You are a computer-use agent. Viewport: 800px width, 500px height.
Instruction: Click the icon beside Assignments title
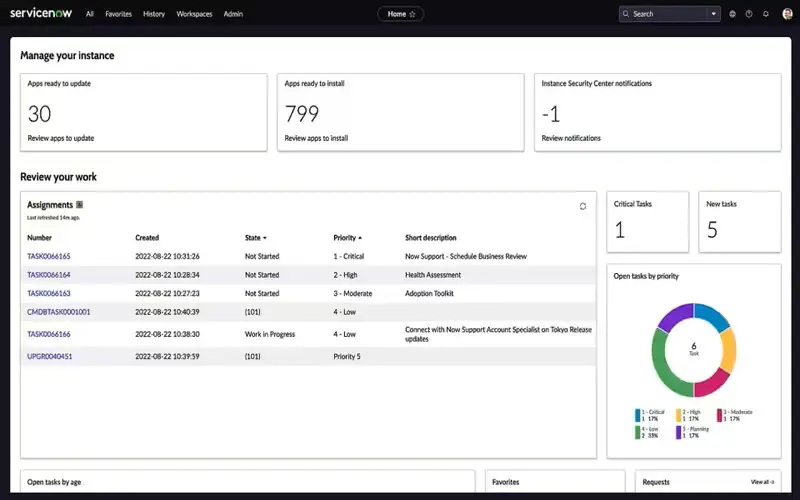coord(80,205)
